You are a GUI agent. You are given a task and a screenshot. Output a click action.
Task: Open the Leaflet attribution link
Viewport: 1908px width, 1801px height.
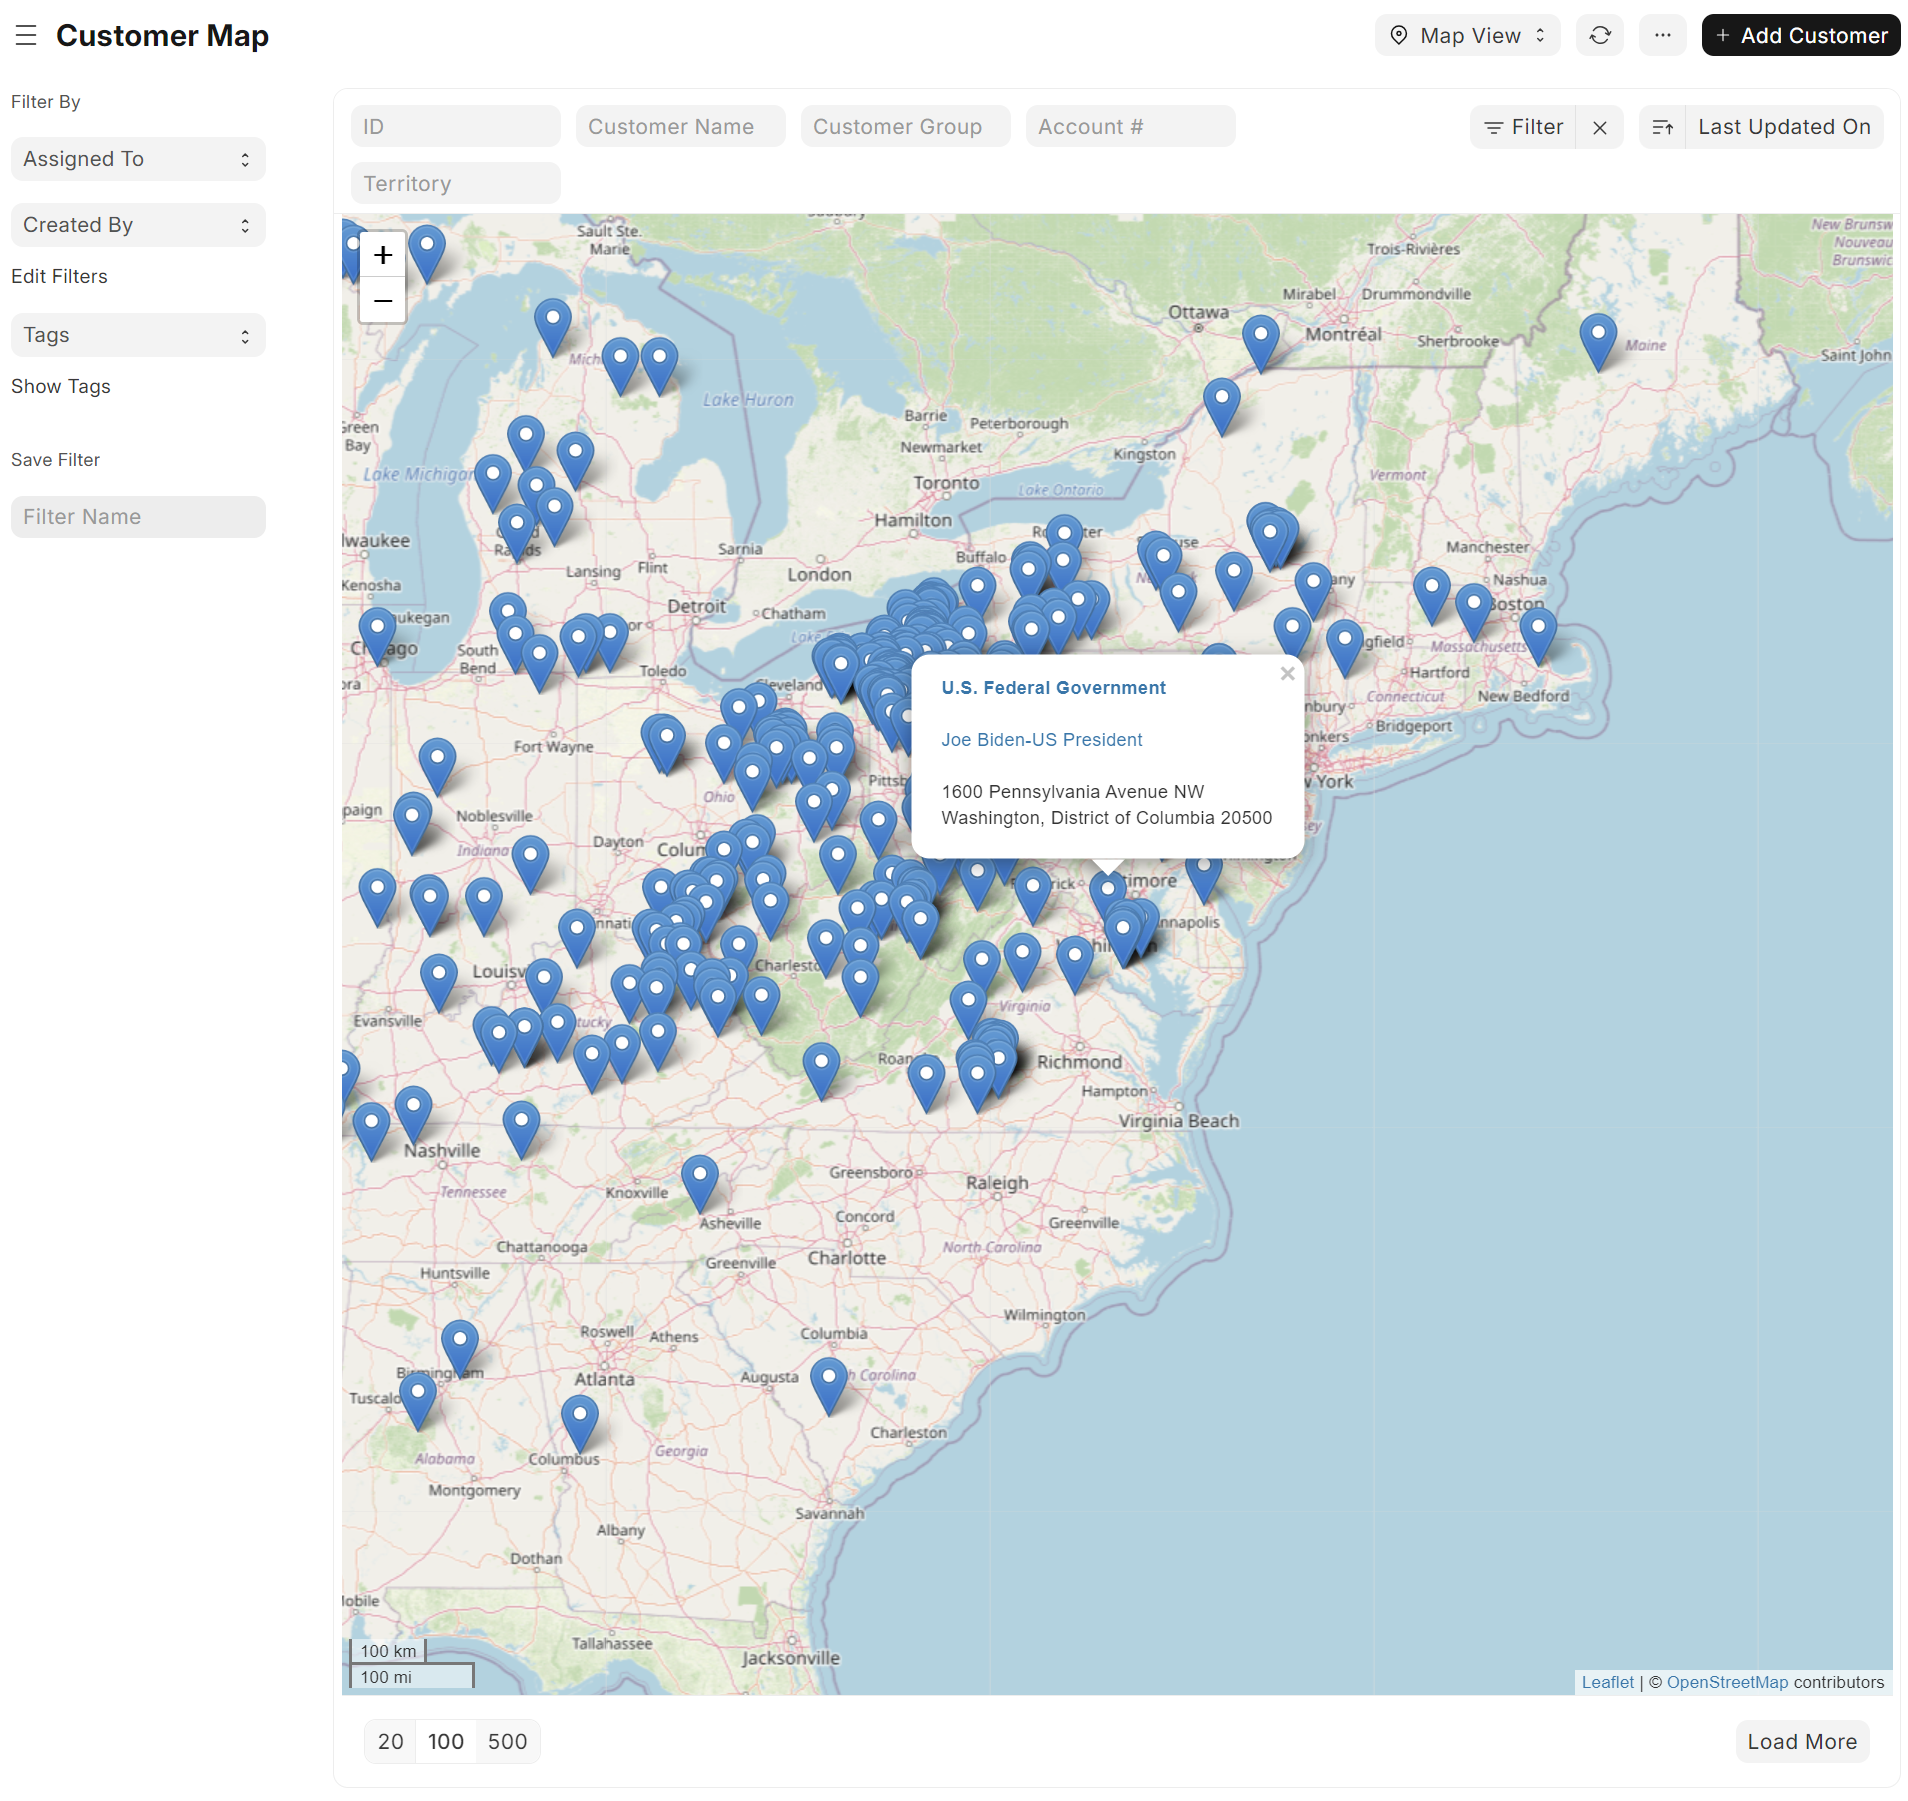pyautogui.click(x=1607, y=1682)
